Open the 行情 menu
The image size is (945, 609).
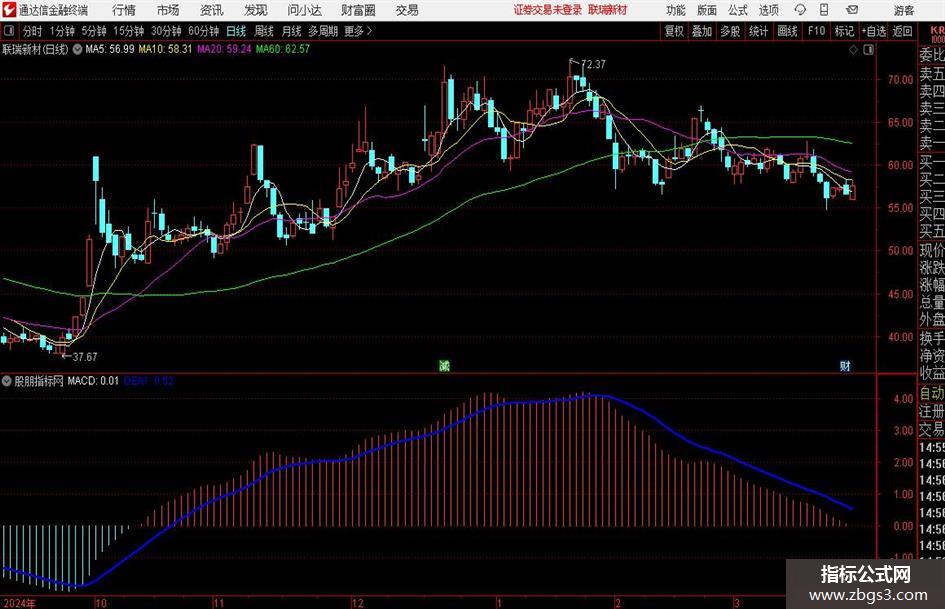tap(124, 10)
